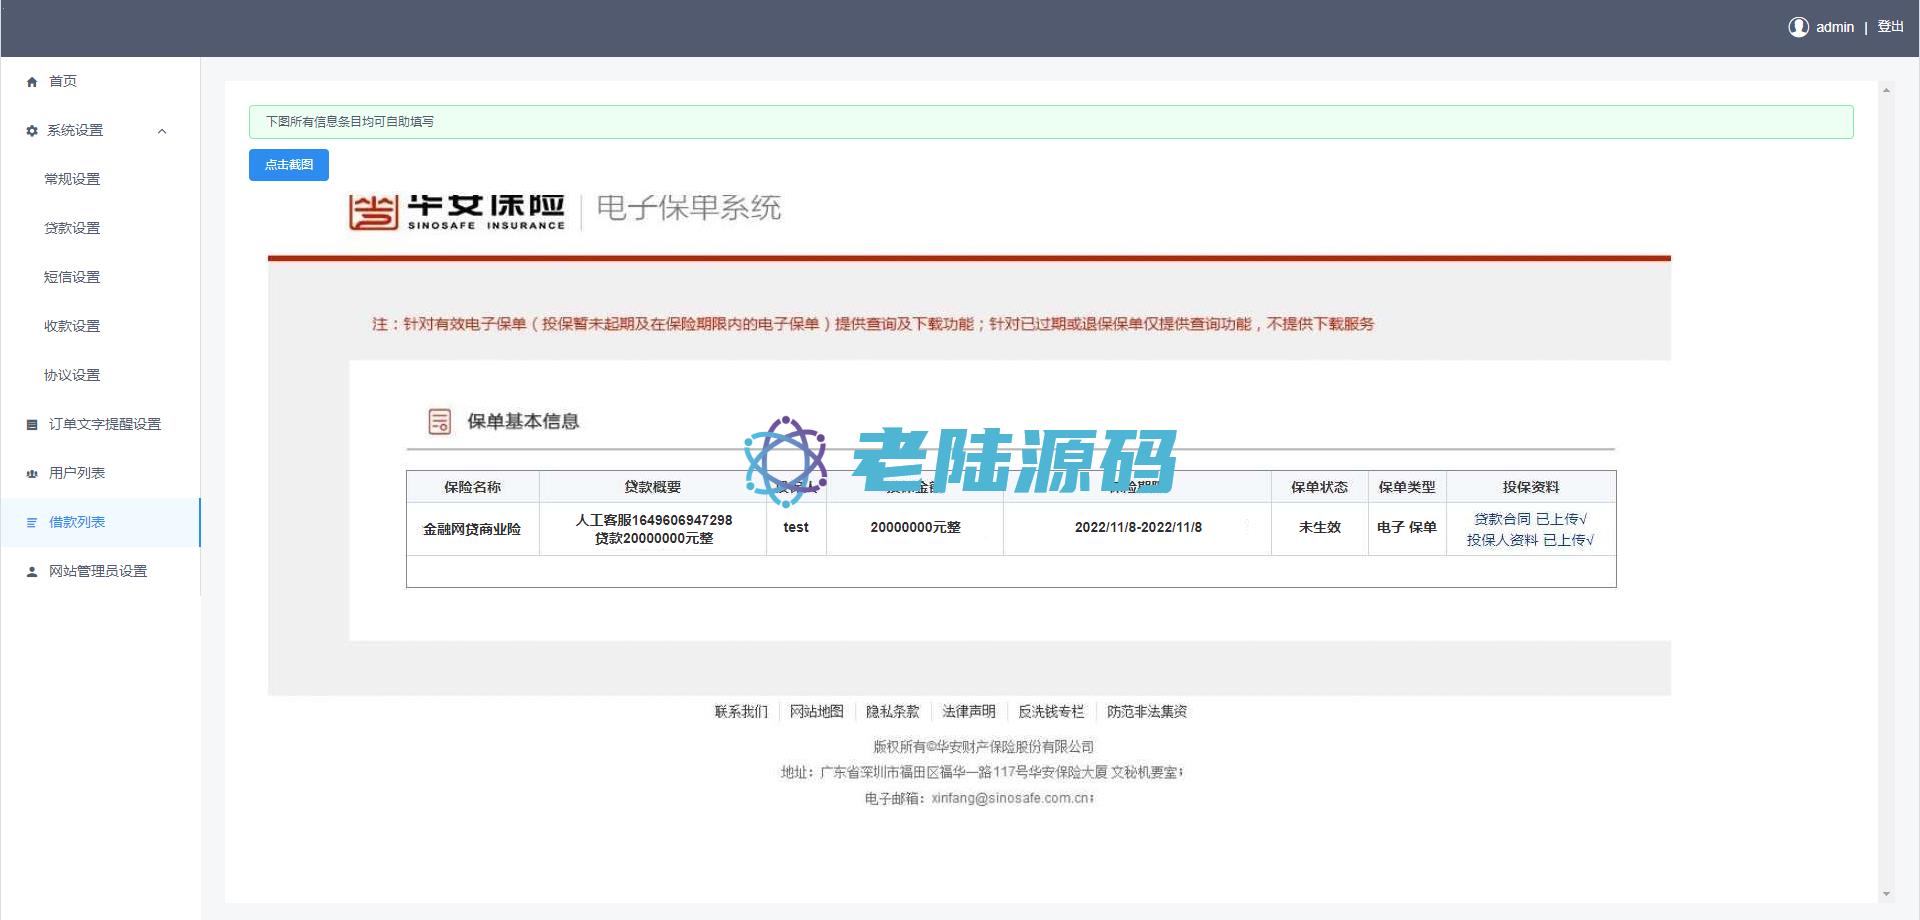Click 投保人资料 已上传 link
1920x920 pixels.
pyautogui.click(x=1530, y=540)
